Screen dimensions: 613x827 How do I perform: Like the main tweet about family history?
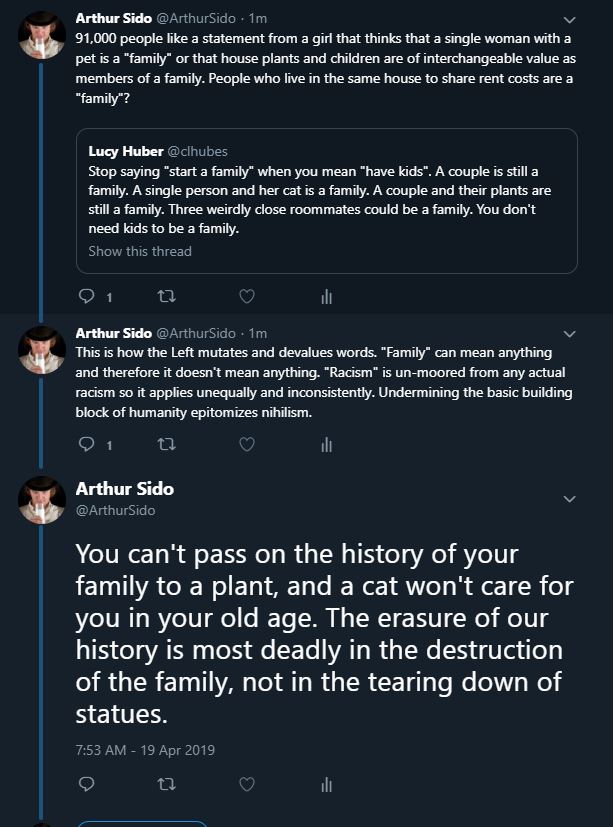[246, 784]
